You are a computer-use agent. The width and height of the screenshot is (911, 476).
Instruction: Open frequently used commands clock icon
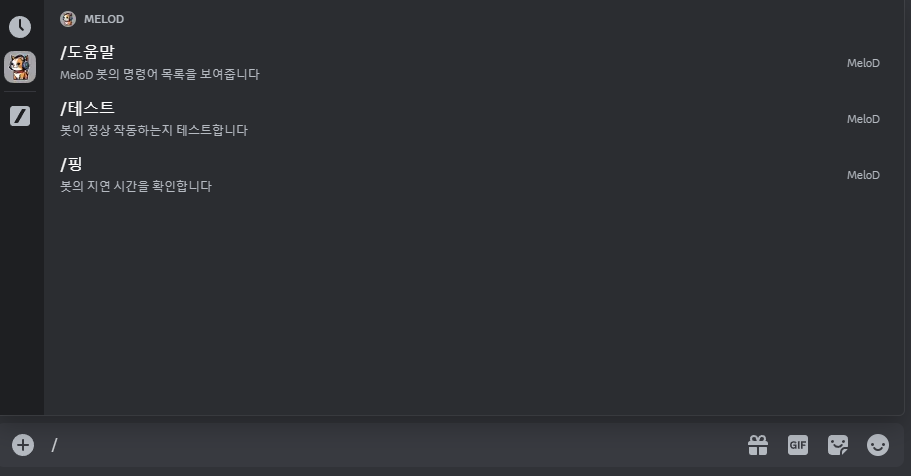pos(20,27)
